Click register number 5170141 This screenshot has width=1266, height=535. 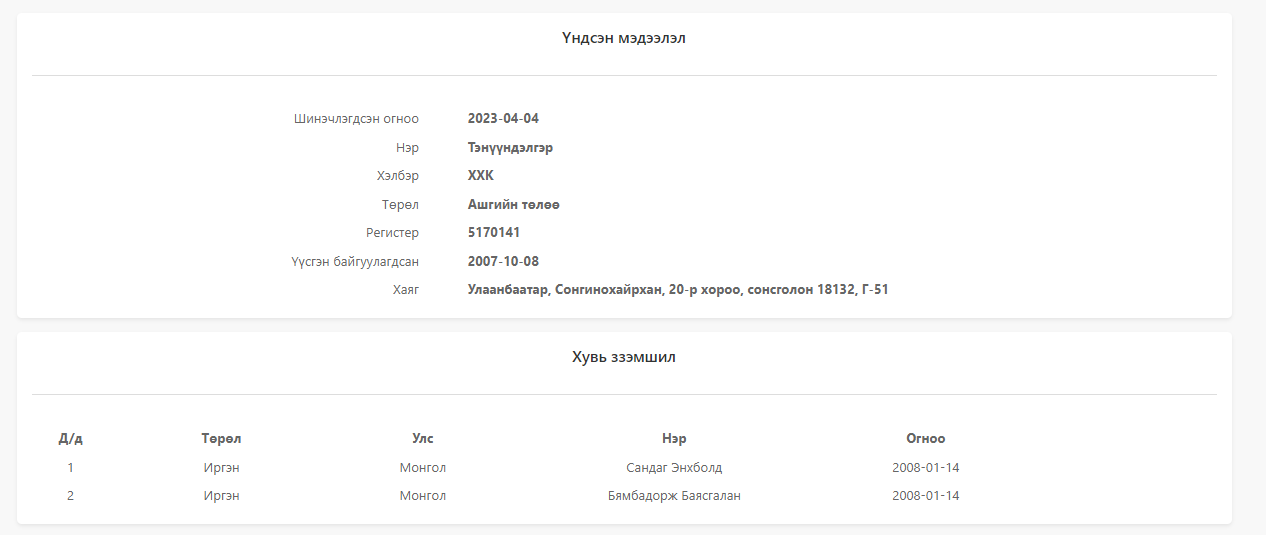click(x=494, y=233)
